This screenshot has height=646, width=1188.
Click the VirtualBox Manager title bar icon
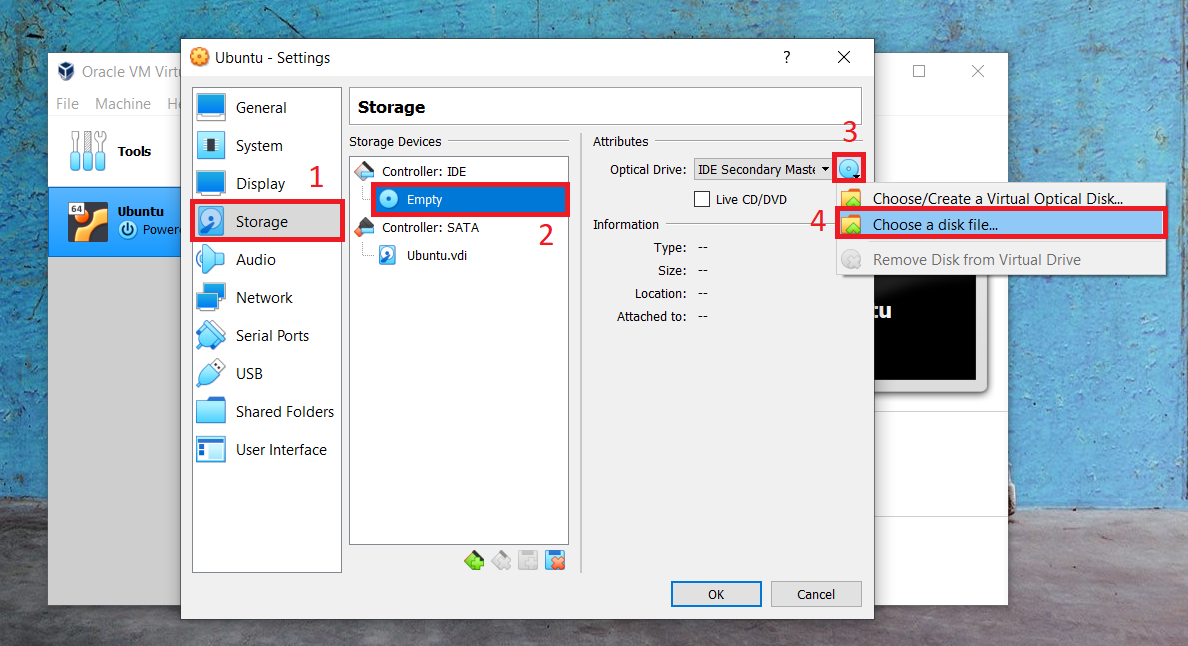[67, 71]
